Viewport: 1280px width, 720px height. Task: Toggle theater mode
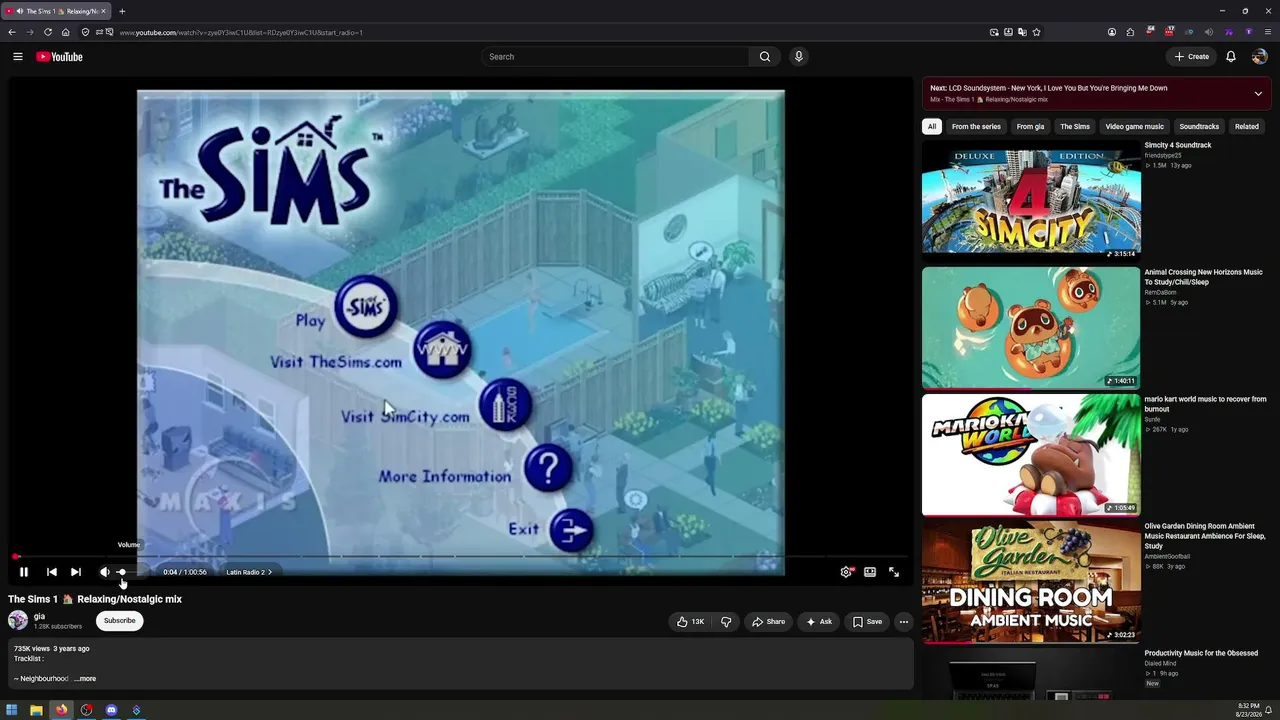(x=870, y=572)
